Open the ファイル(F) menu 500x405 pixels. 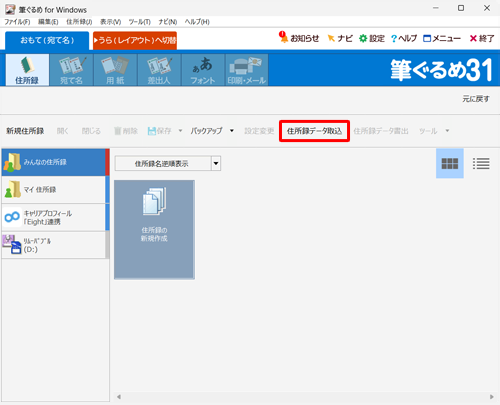[x=17, y=22]
